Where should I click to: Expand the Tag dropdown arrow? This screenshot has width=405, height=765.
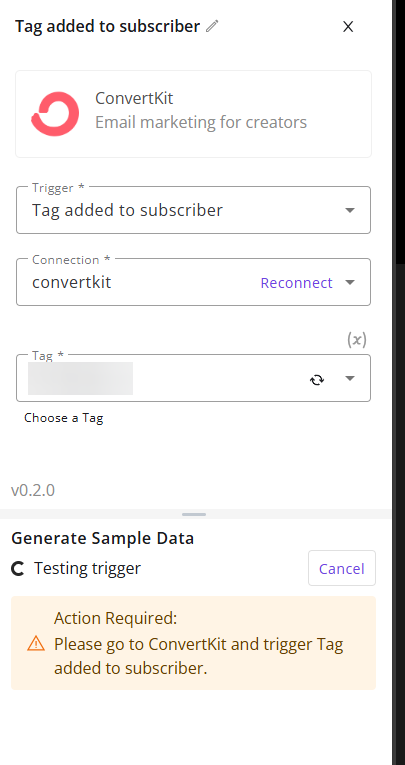(x=350, y=378)
